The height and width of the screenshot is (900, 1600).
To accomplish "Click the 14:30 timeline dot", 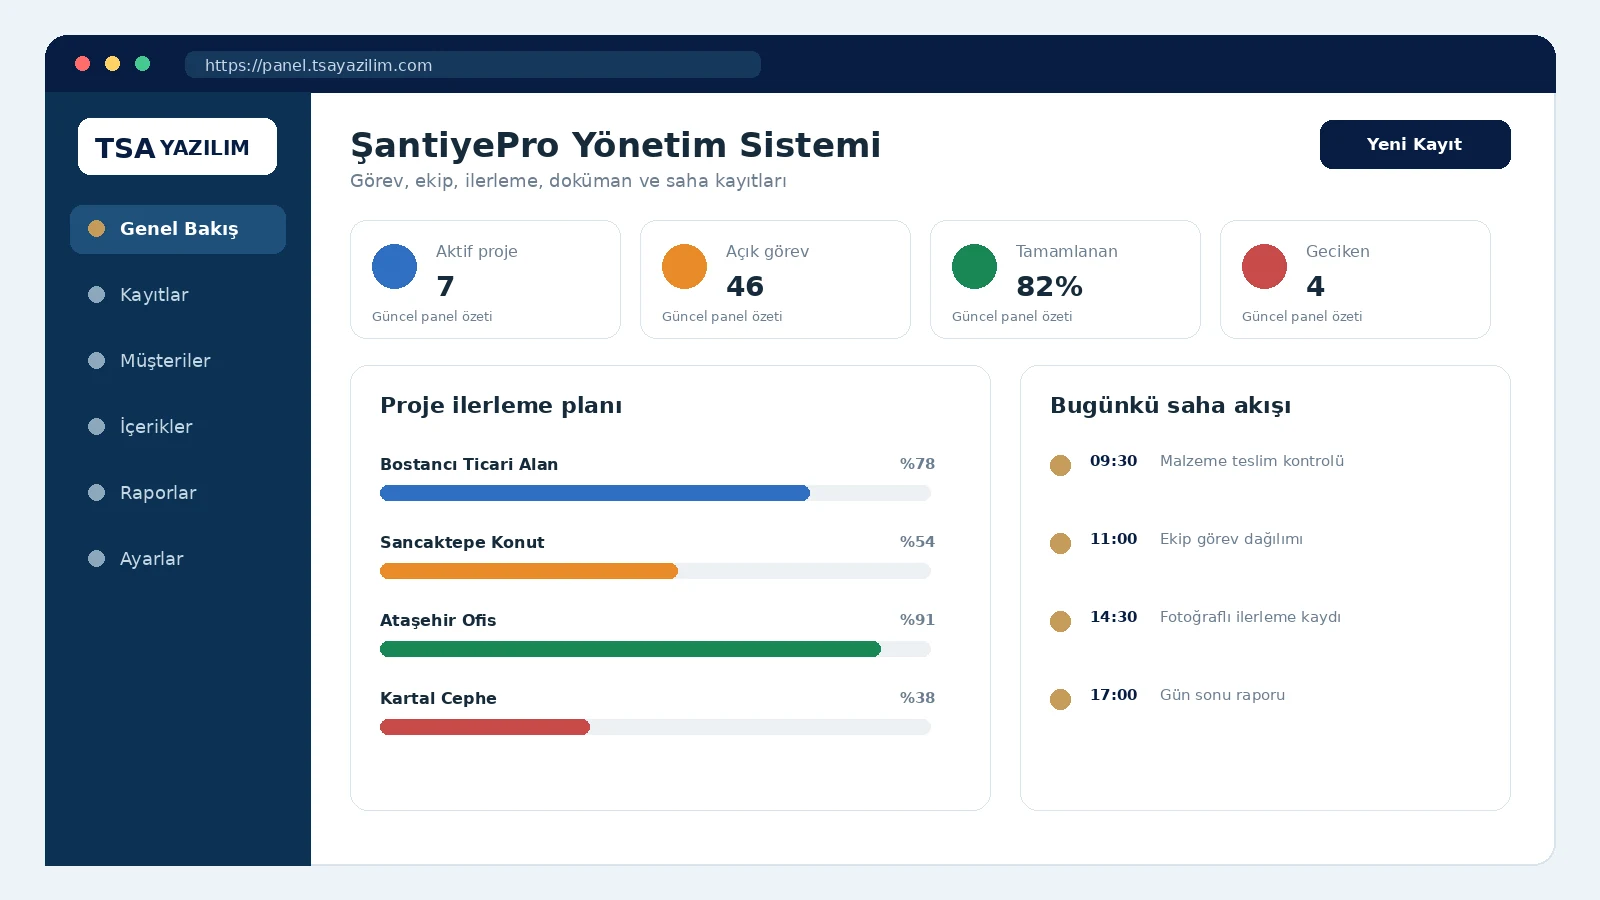I will pos(1060,621).
